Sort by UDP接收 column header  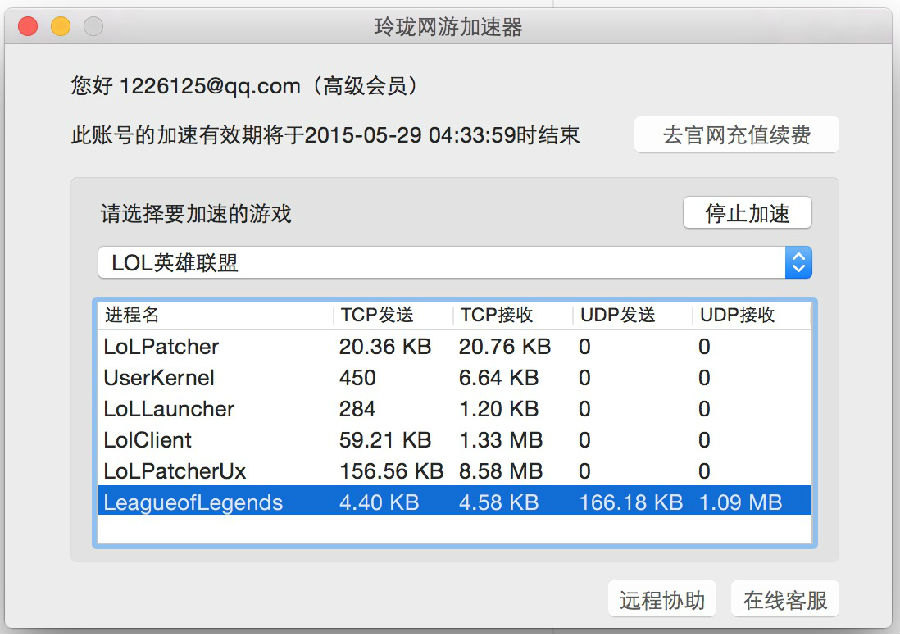coord(750,315)
